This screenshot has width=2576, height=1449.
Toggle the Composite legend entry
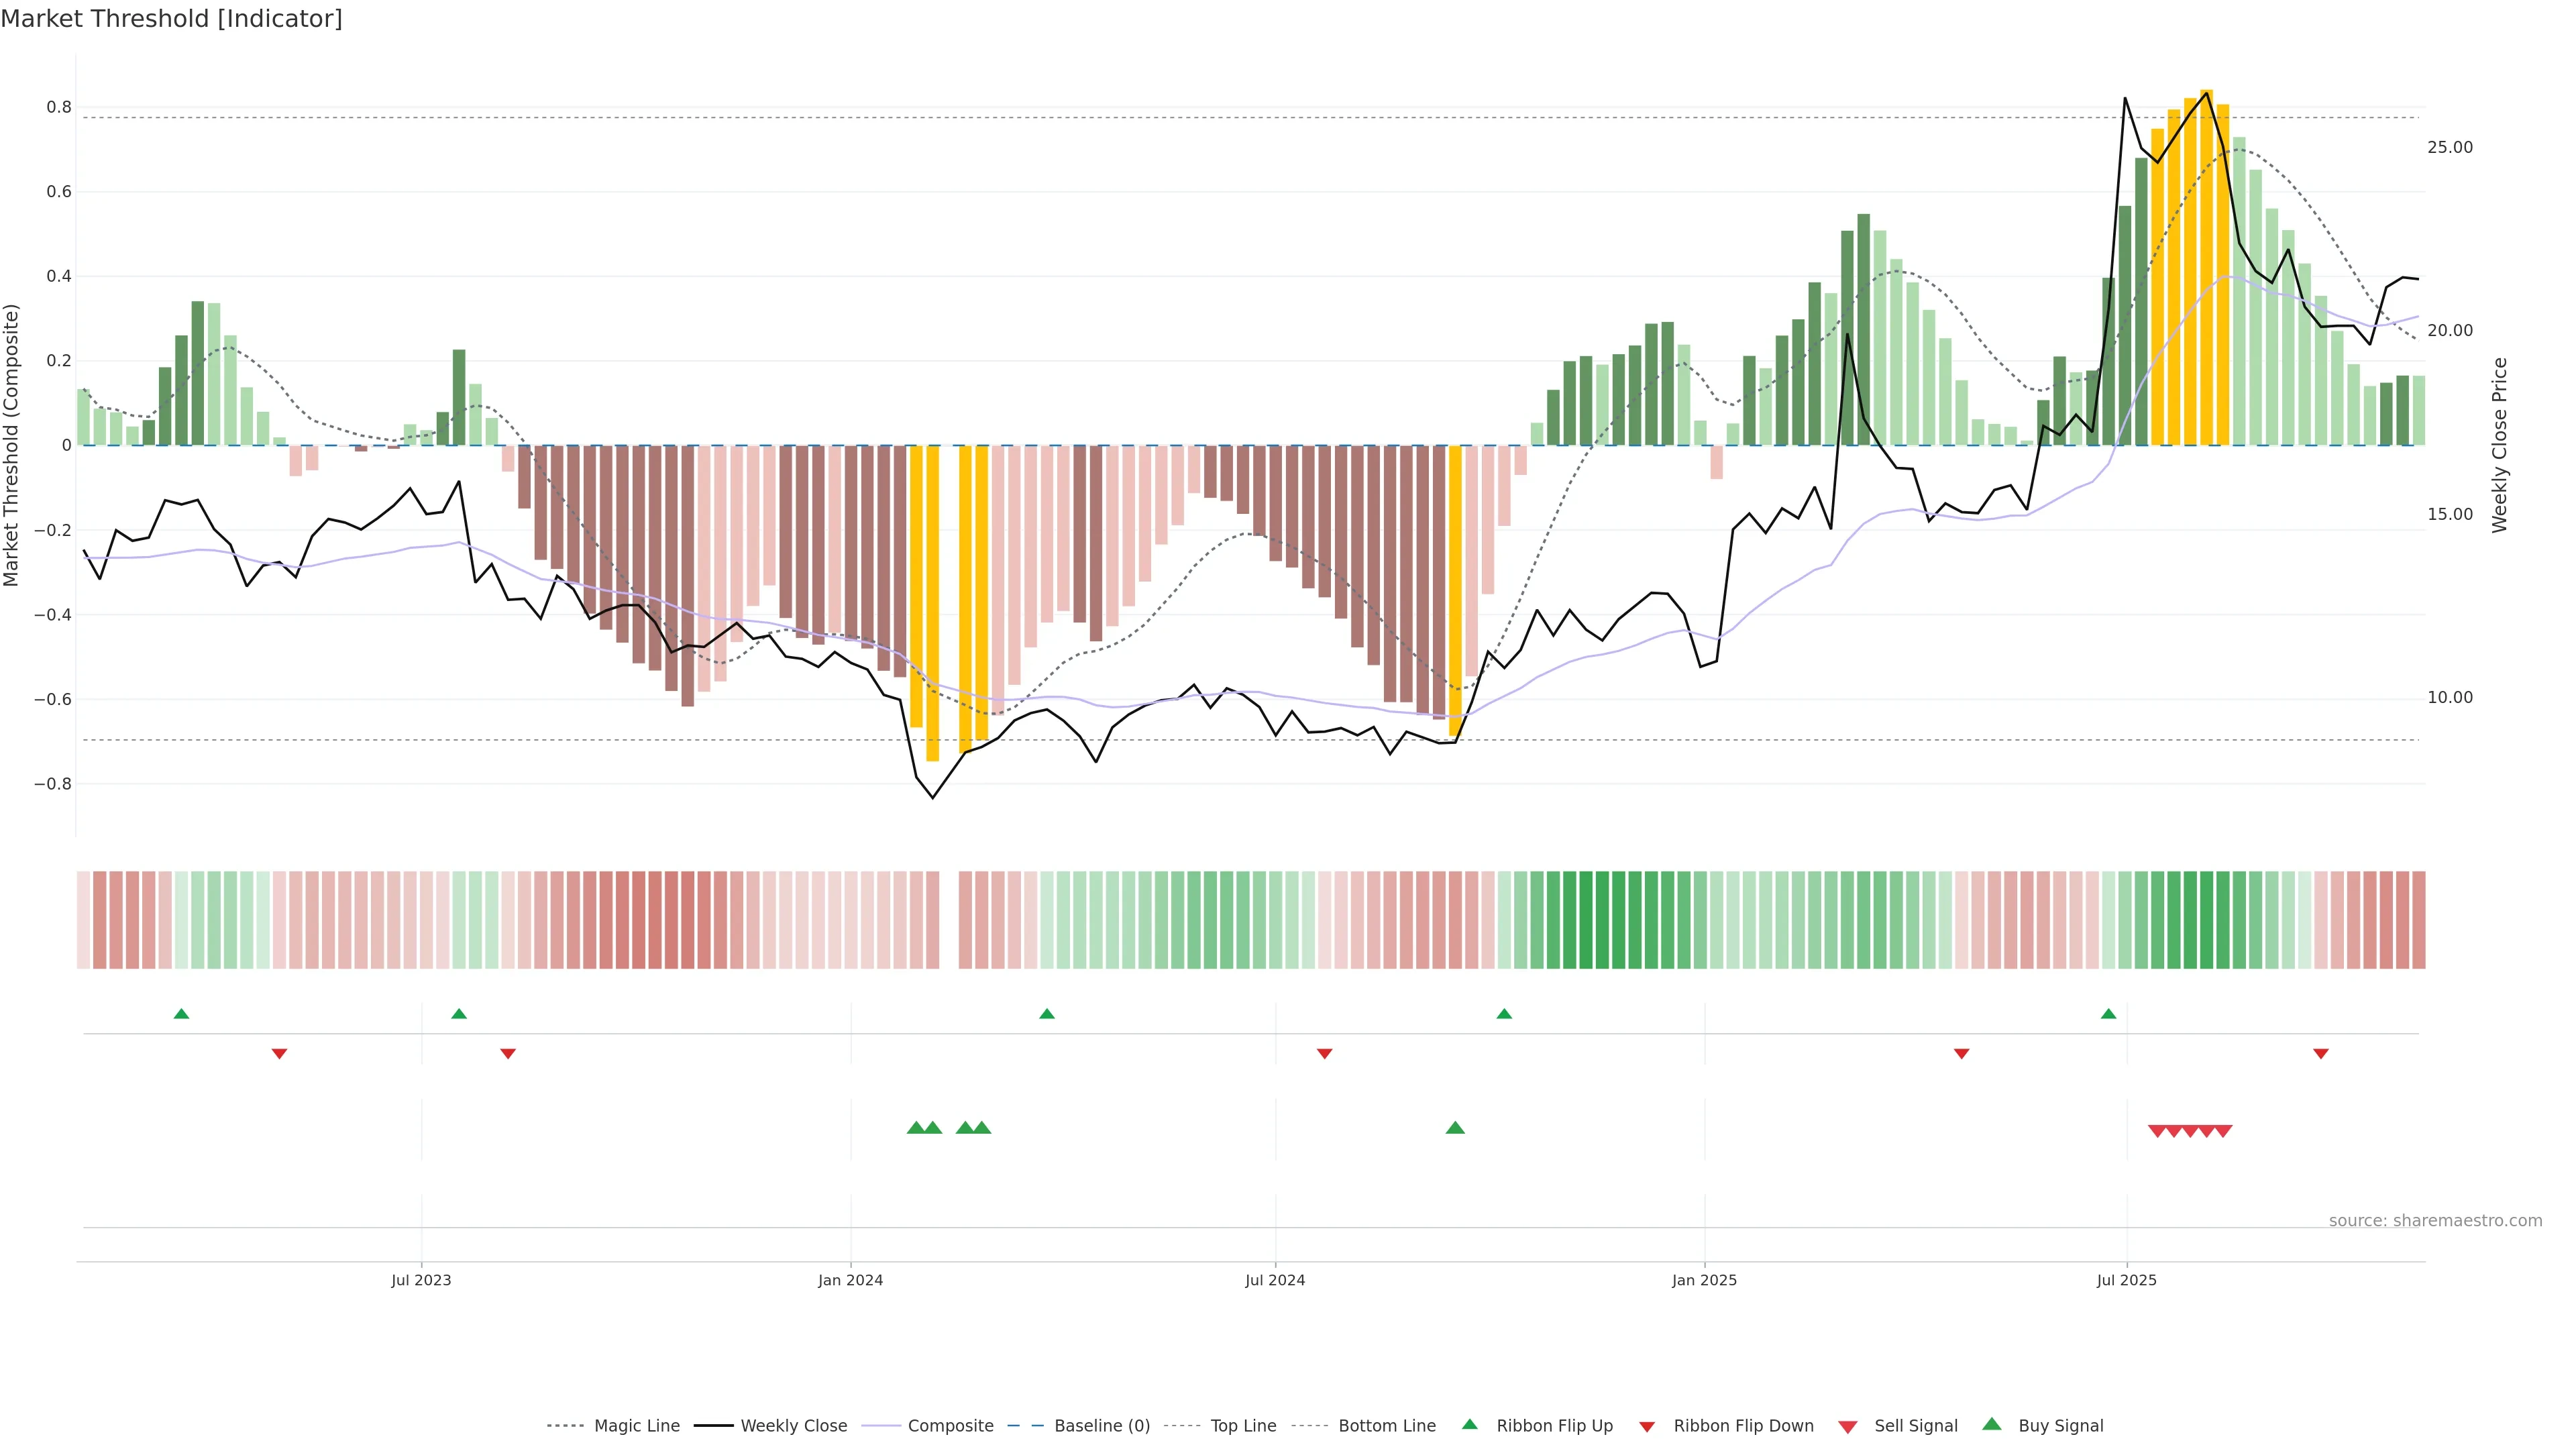point(950,1426)
